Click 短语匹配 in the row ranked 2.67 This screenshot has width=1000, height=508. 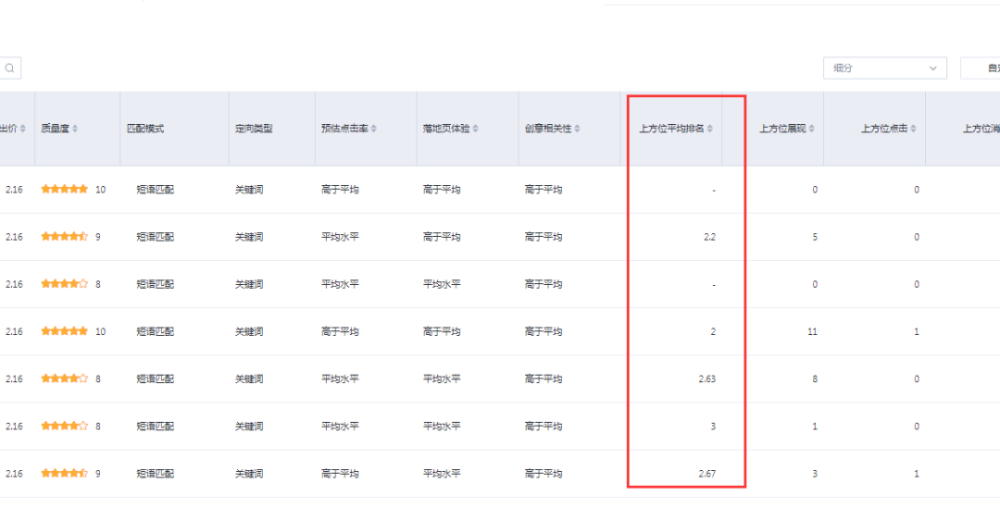(x=155, y=474)
